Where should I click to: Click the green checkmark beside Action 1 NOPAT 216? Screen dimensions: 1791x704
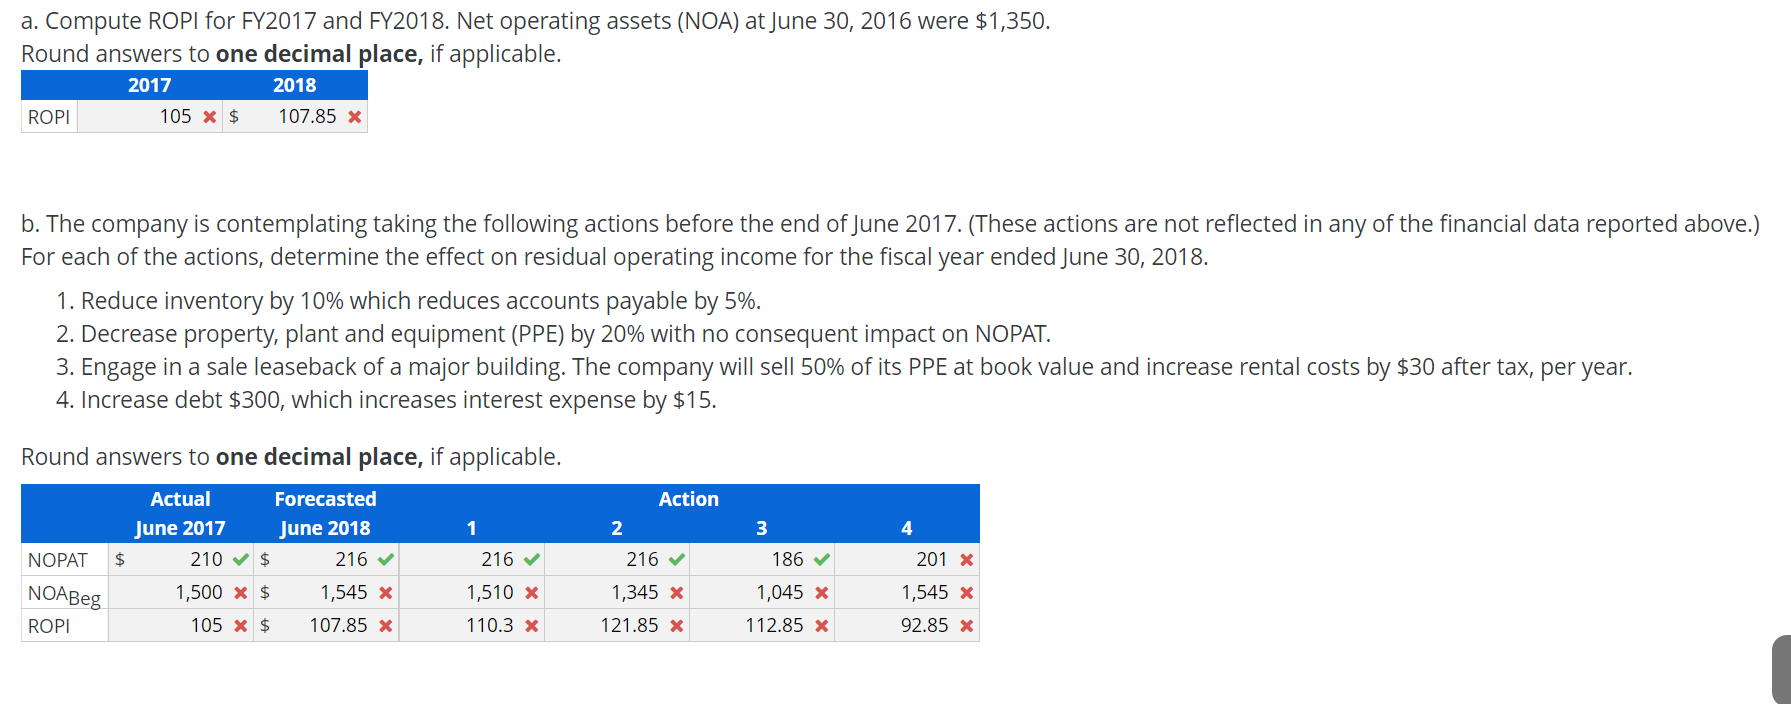tap(531, 559)
